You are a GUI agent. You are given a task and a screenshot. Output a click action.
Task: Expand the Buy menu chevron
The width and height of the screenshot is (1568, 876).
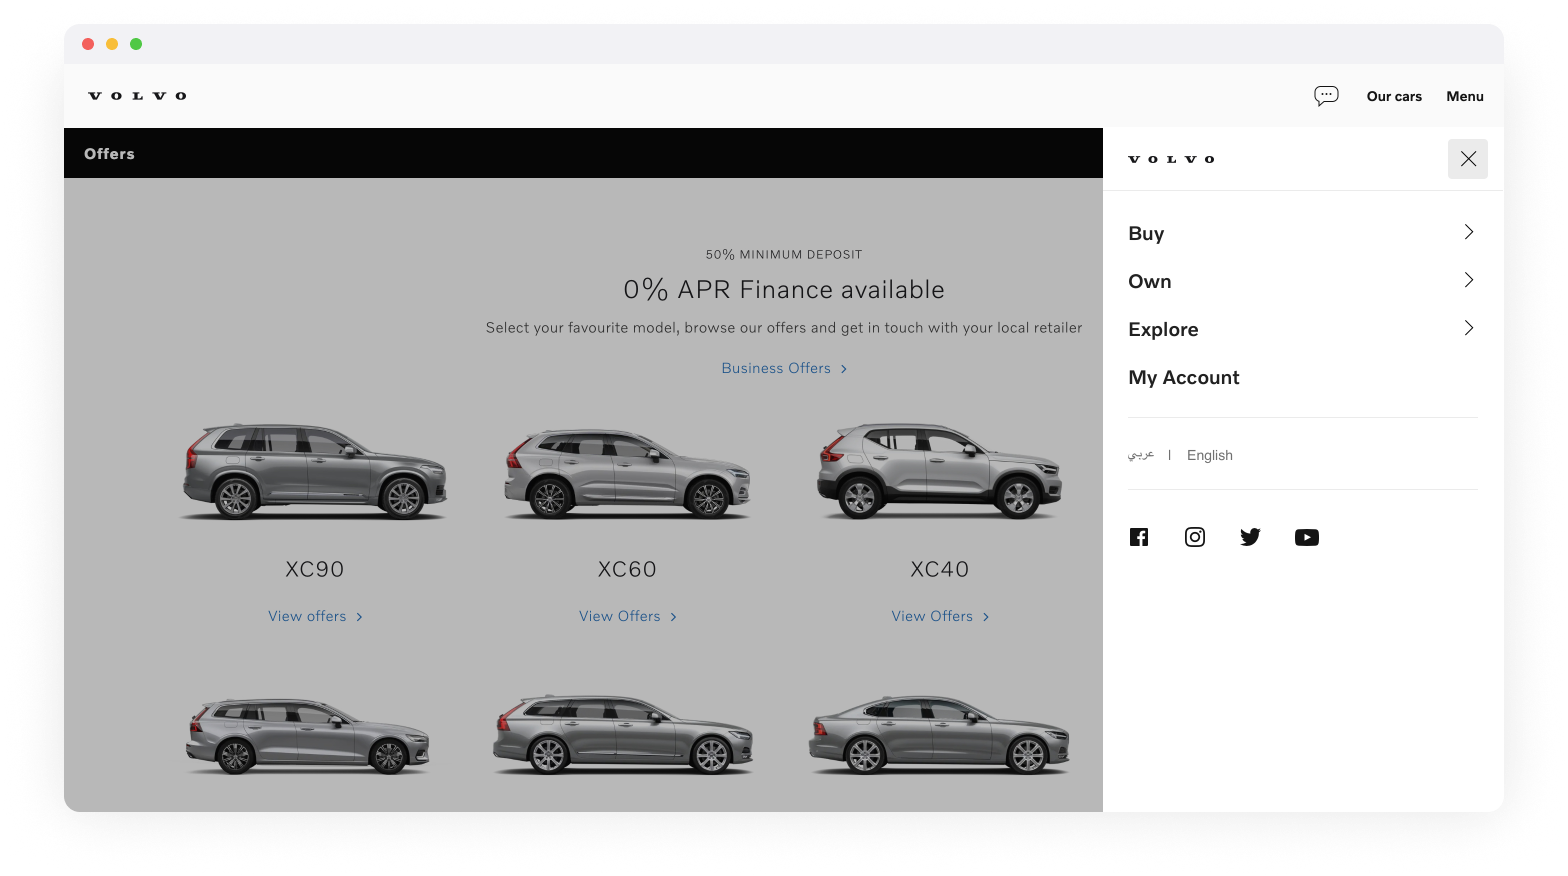1469,232
